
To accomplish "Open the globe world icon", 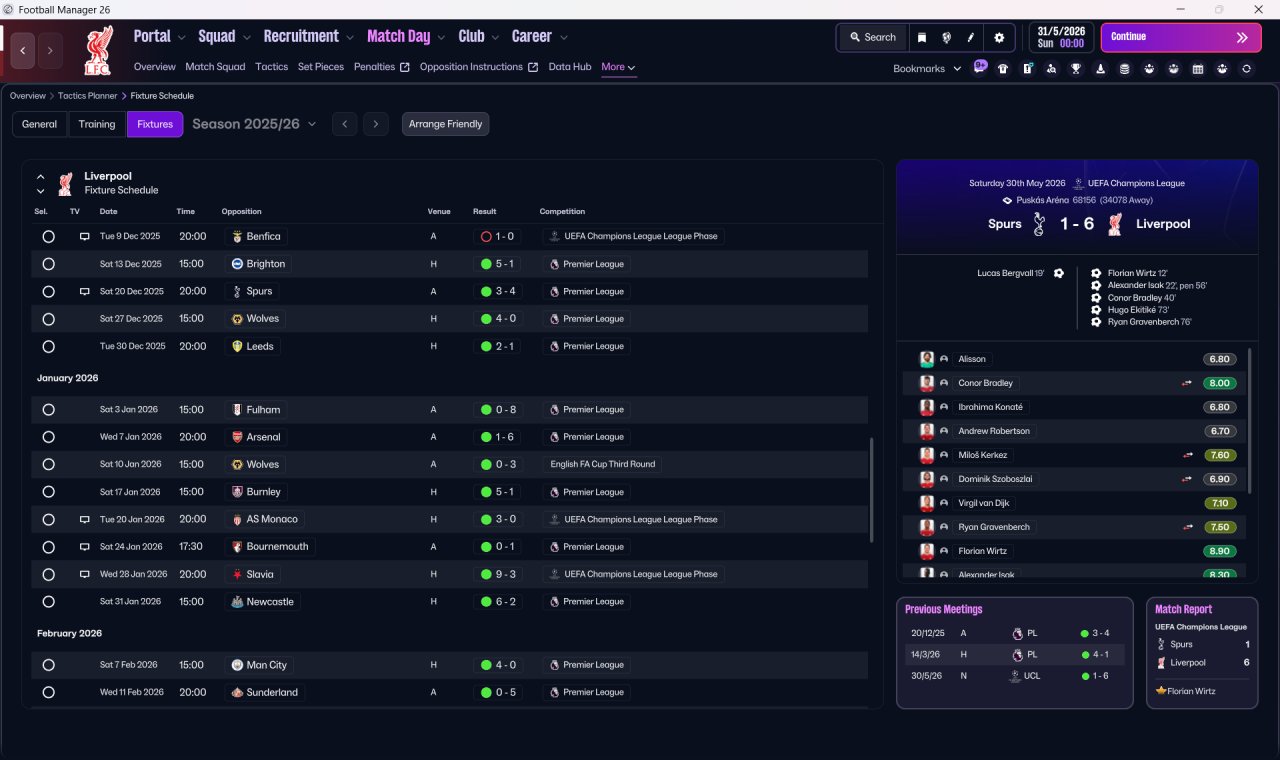I will pos(946,37).
